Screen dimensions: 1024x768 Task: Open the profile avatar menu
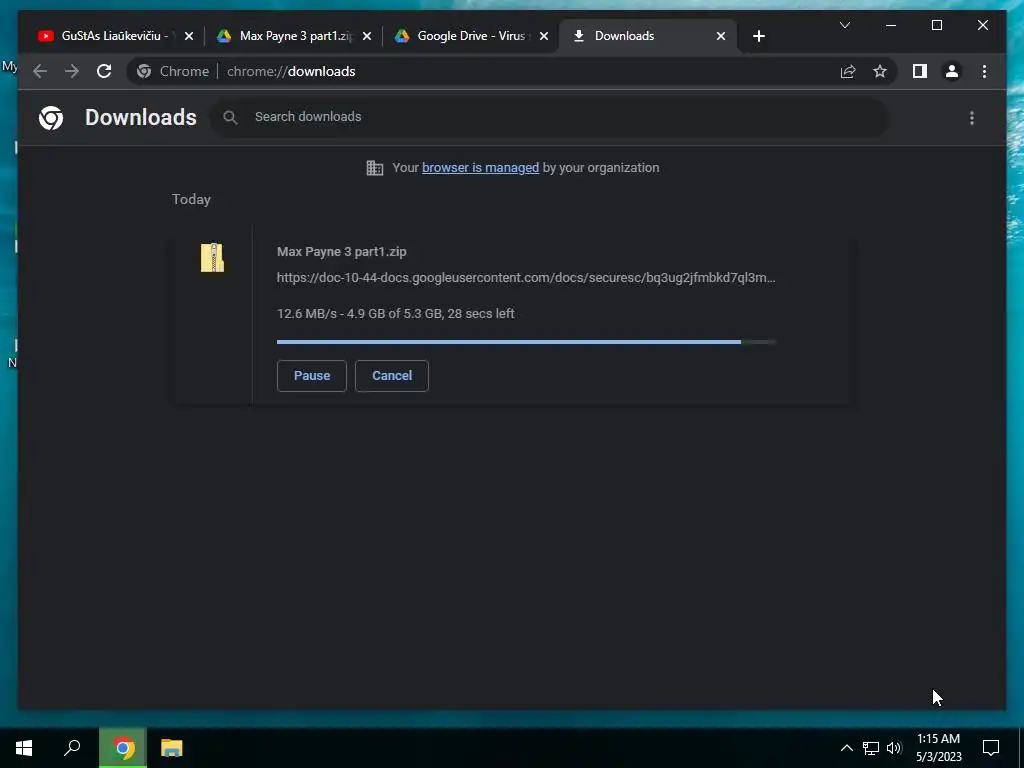tap(952, 71)
